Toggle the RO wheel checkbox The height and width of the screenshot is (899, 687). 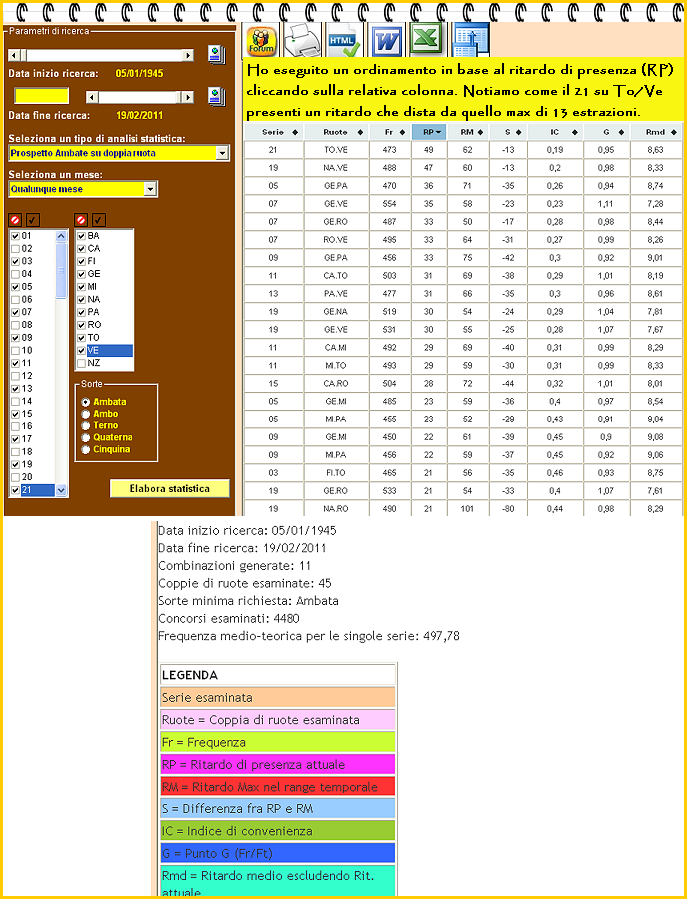(81, 325)
